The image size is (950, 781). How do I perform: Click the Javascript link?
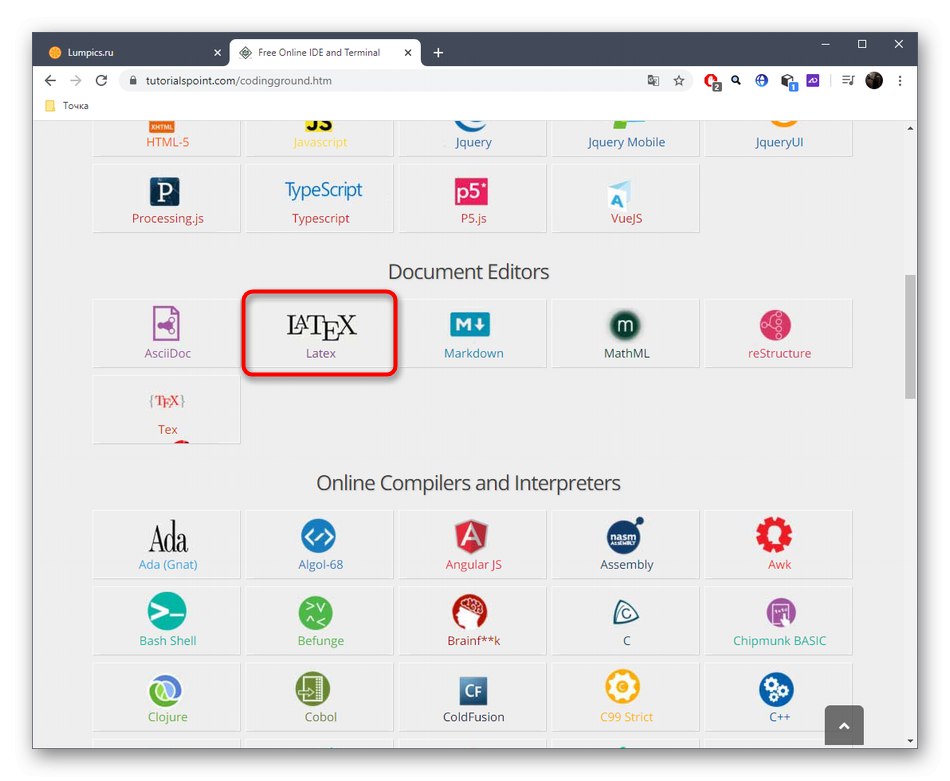coord(320,142)
